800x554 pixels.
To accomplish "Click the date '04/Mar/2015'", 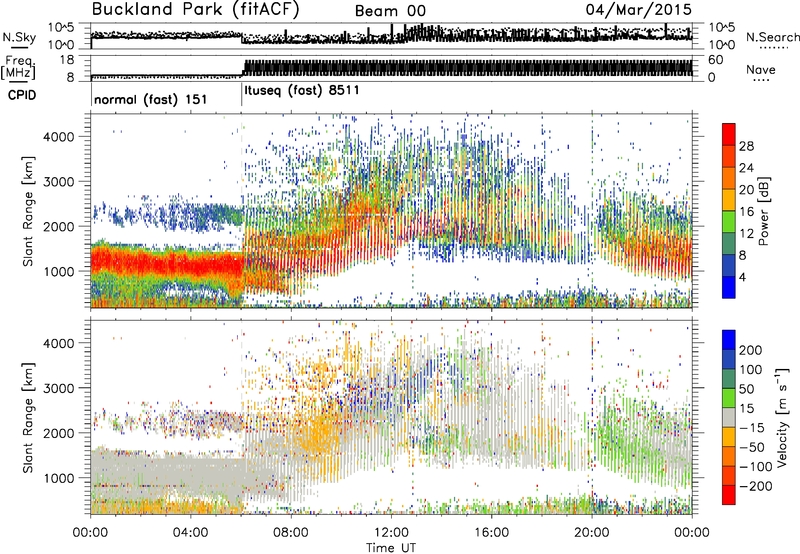I will (639, 9).
